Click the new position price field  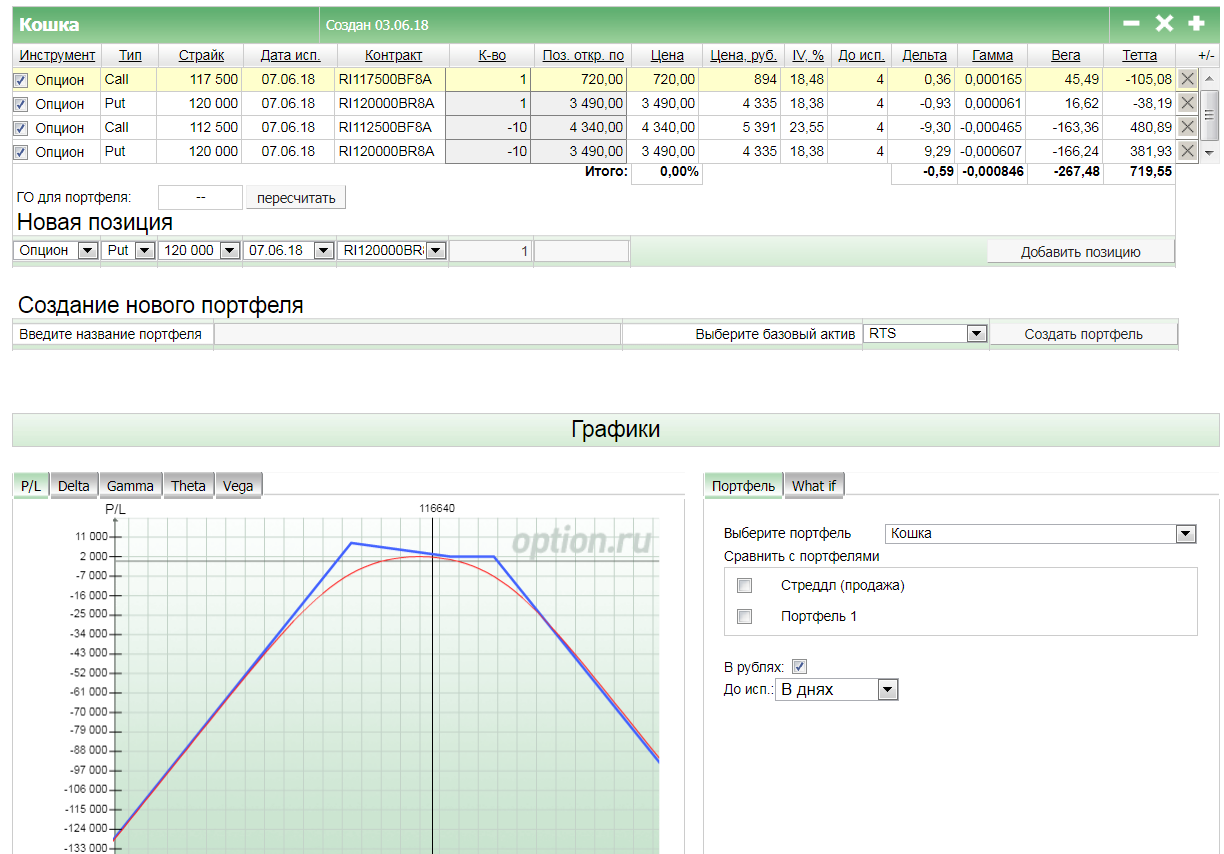point(582,252)
